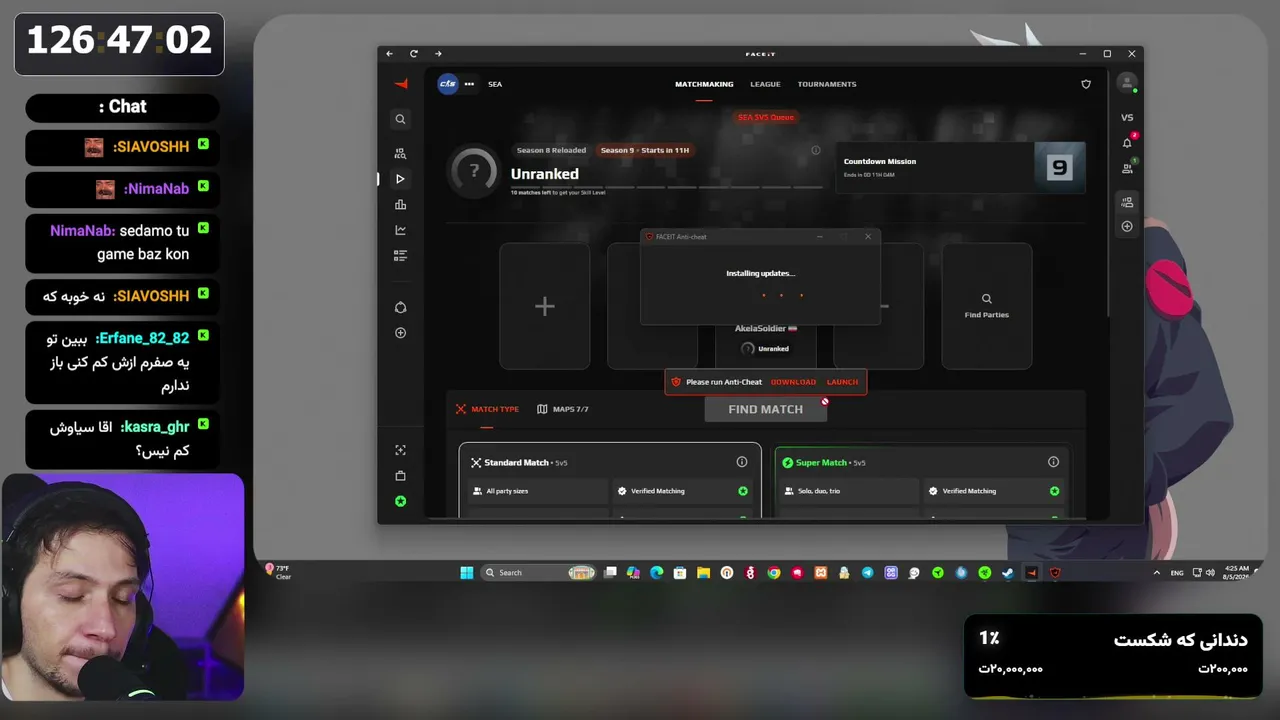Switch to the MATCHMAKING tab
The width and height of the screenshot is (1280, 720).
(704, 84)
